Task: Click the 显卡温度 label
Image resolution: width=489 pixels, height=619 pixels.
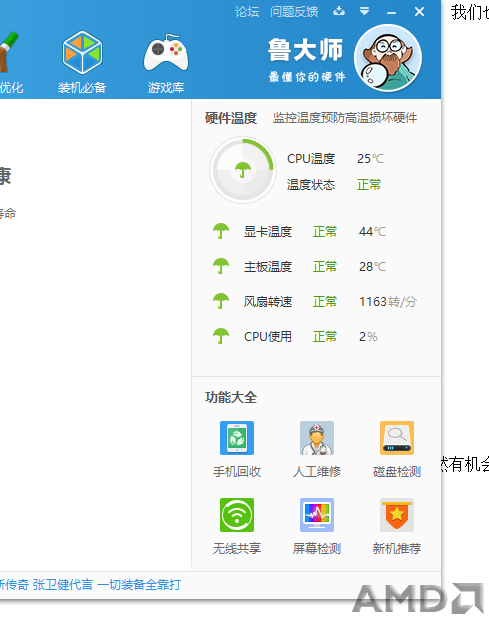Action: coord(268,231)
